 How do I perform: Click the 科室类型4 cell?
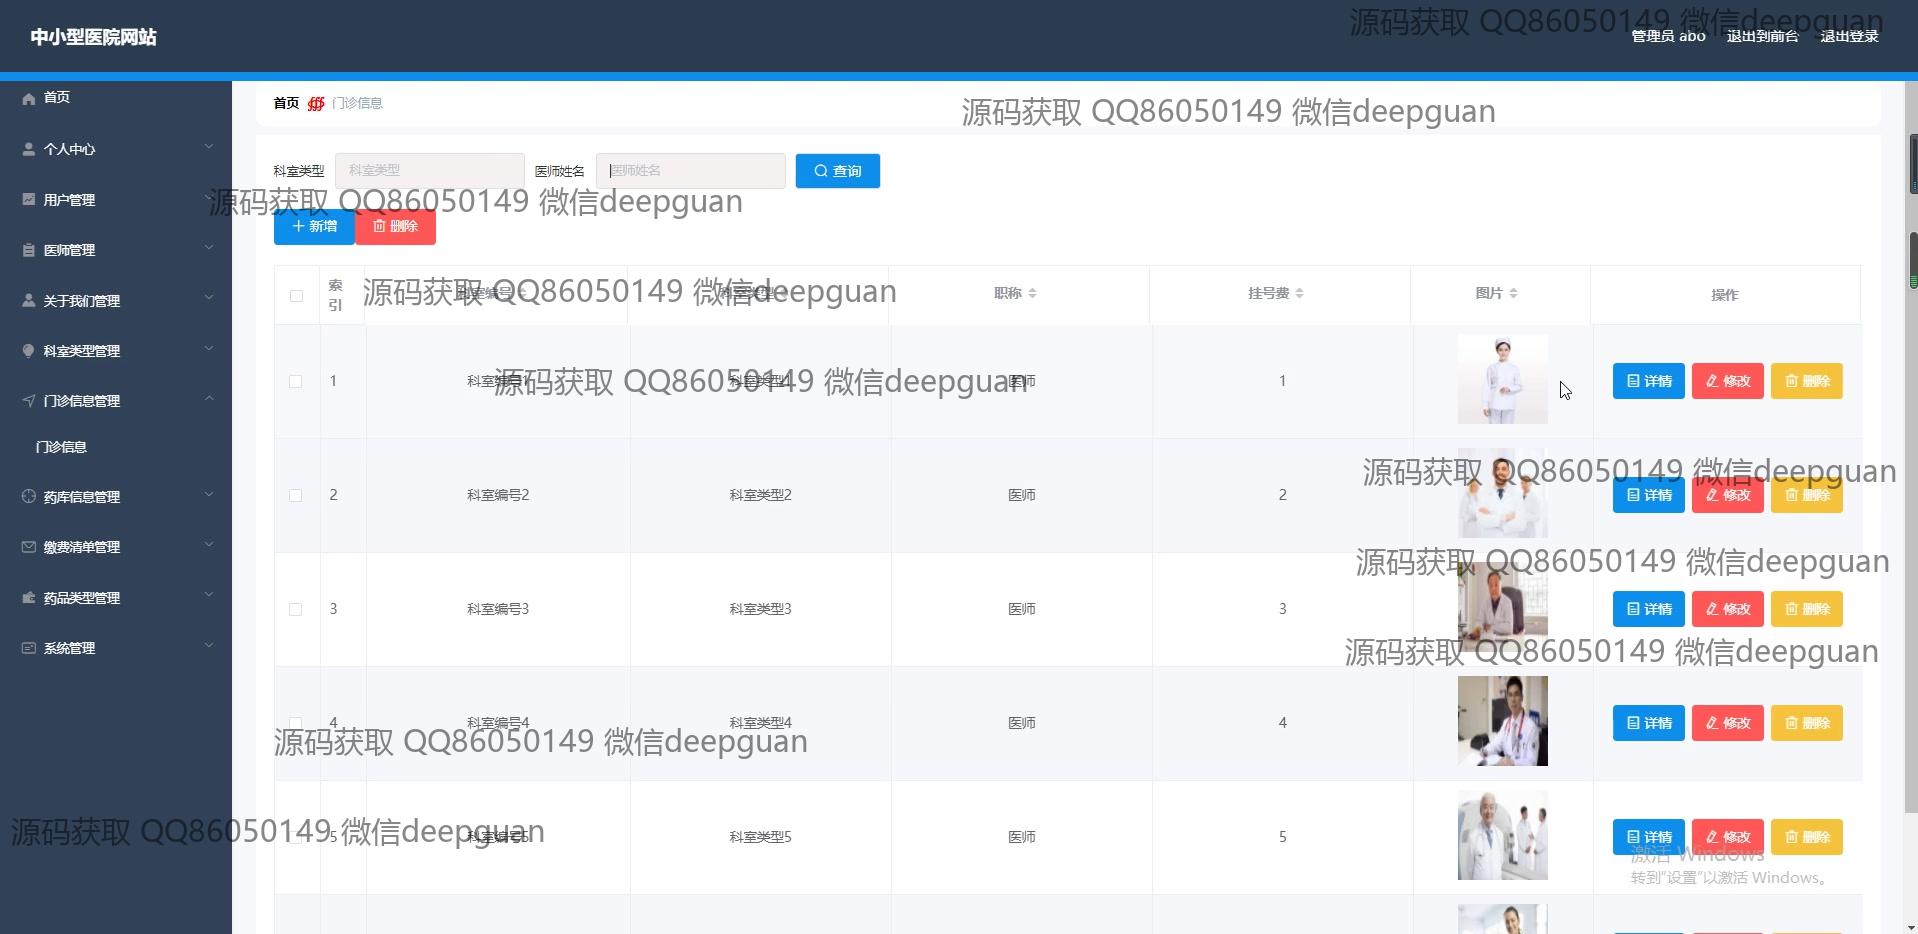pyautogui.click(x=760, y=723)
